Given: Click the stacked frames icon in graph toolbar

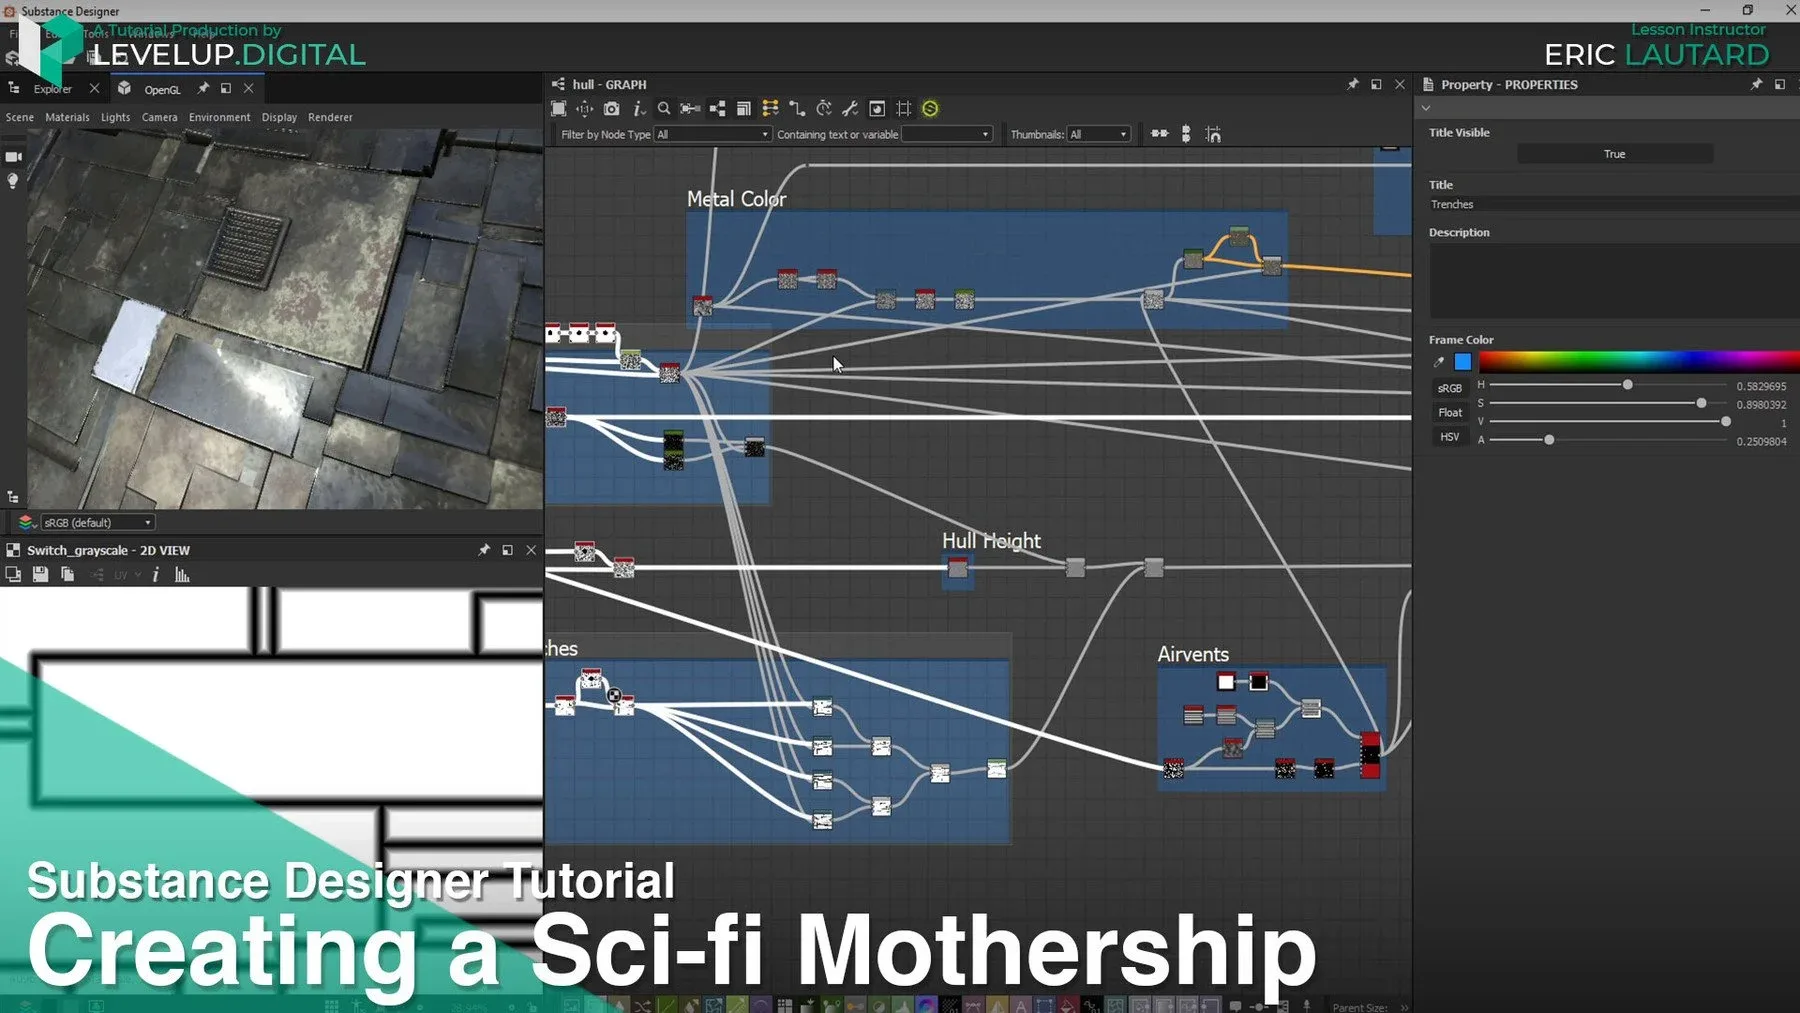Looking at the screenshot, I should click(x=744, y=109).
